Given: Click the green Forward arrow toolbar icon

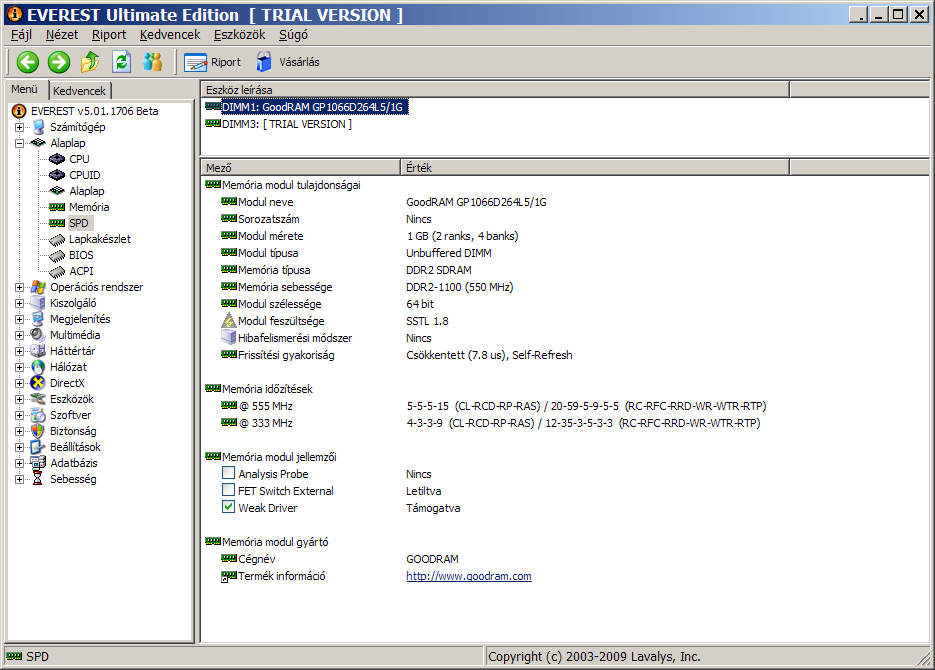Looking at the screenshot, I should point(58,62).
